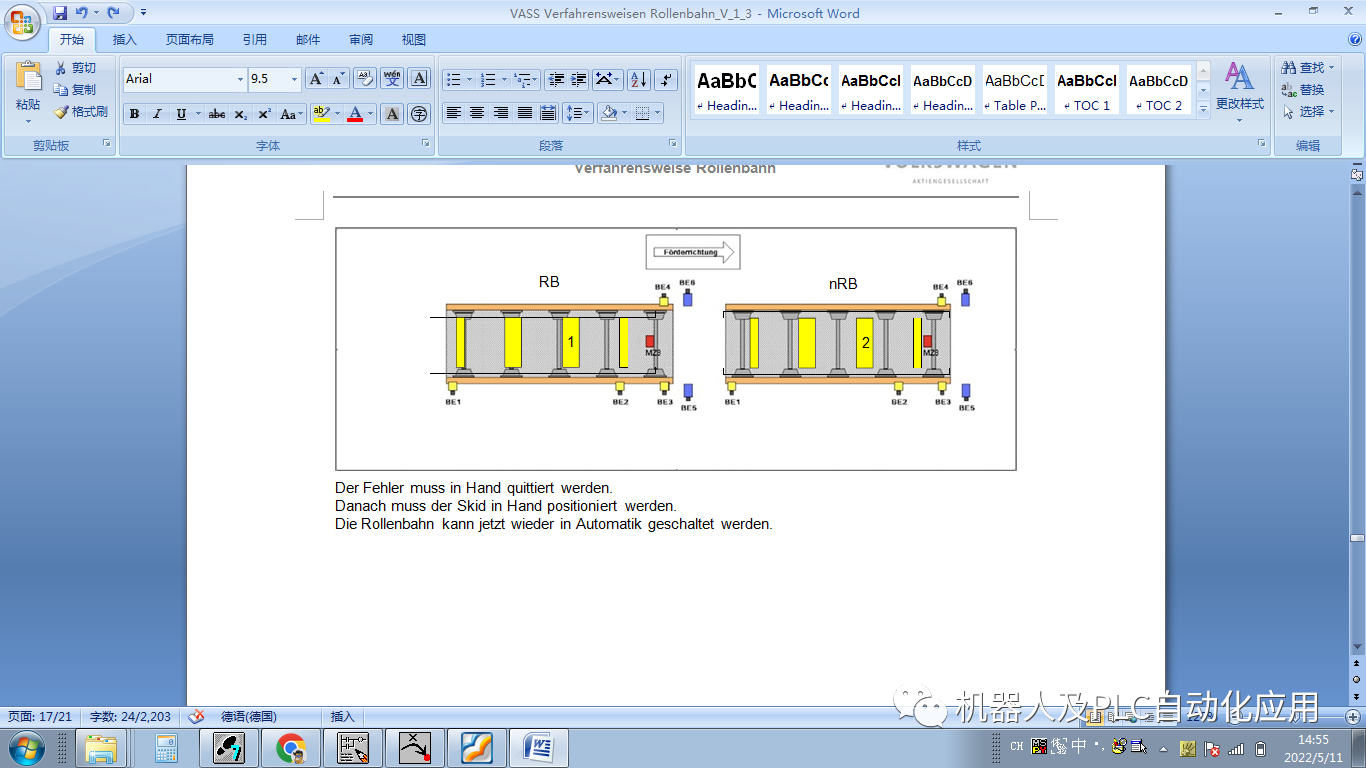Viewport: 1366px width, 768px height.
Task: Expand the line spacing dropdown
Action: point(576,113)
